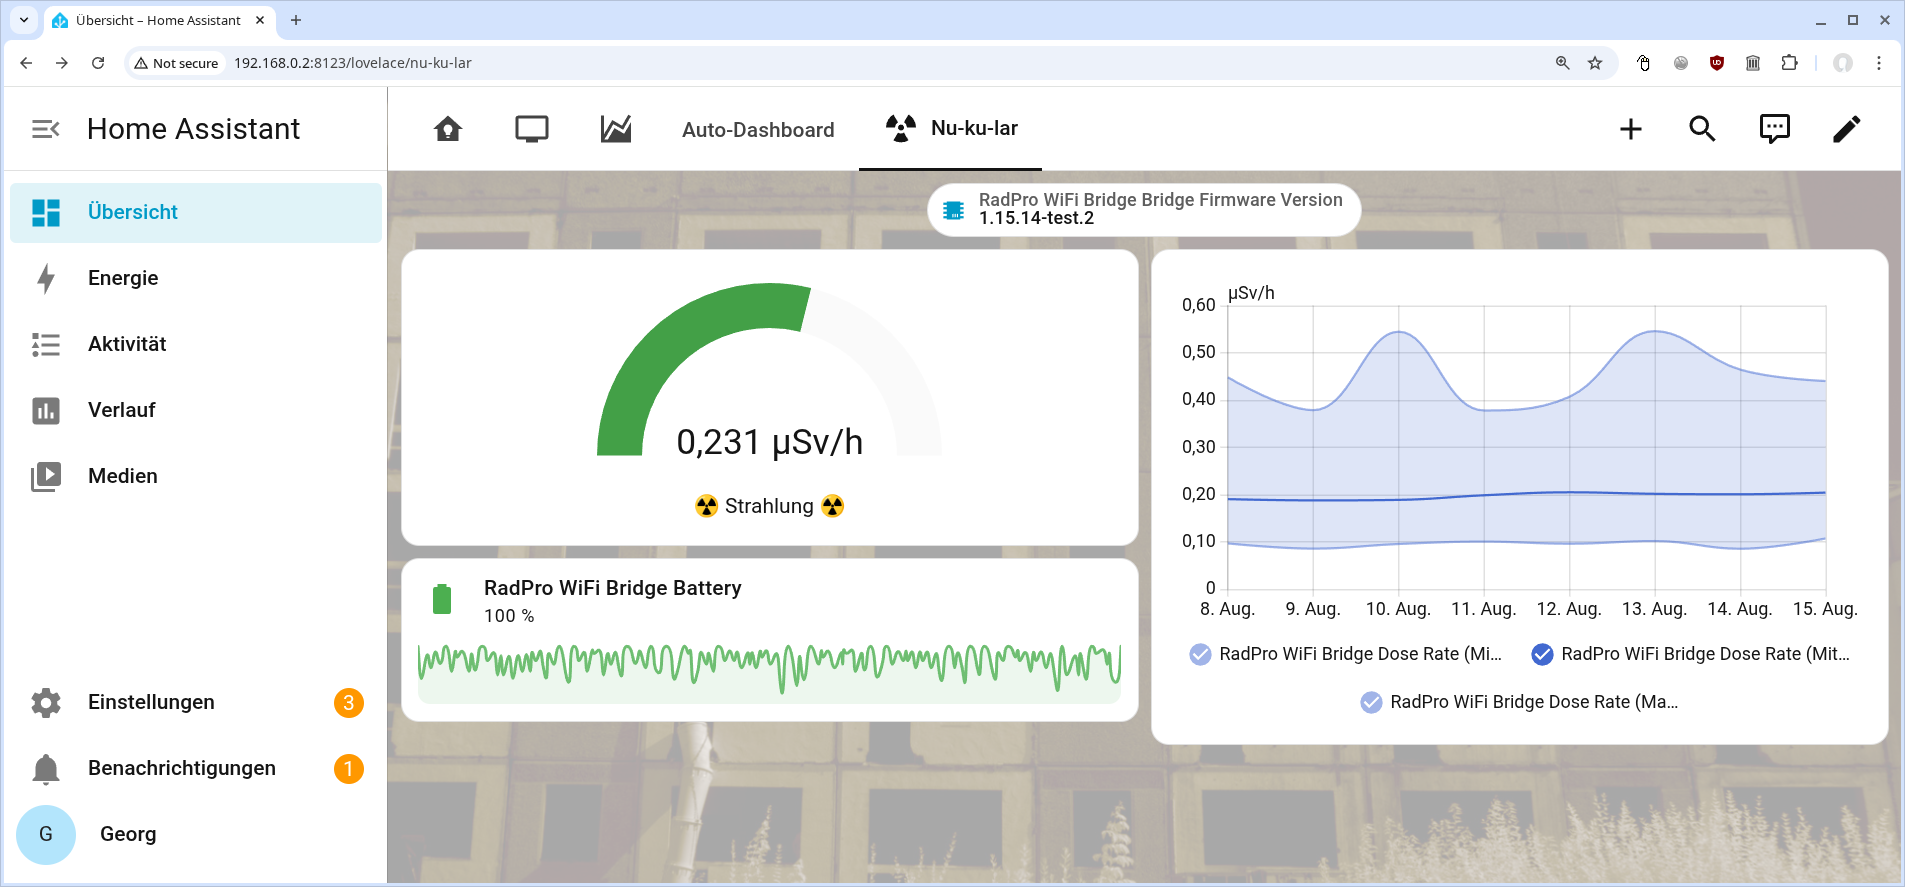Click the 100 % battery value

click(509, 616)
